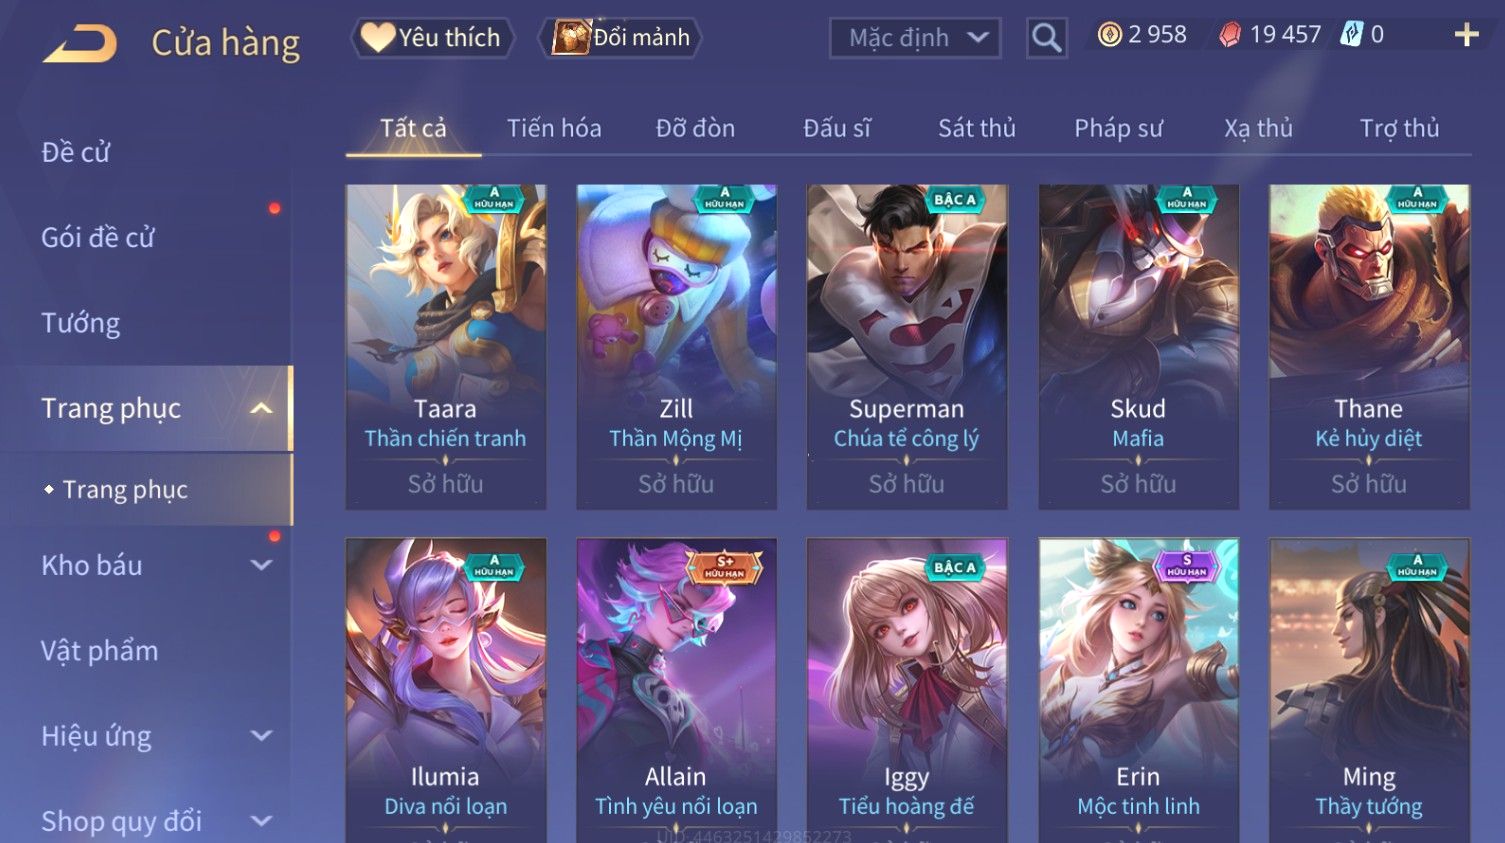Image resolution: width=1505 pixels, height=843 pixels.
Task: Switch to the Tiến hóa tab
Action: [x=554, y=128]
